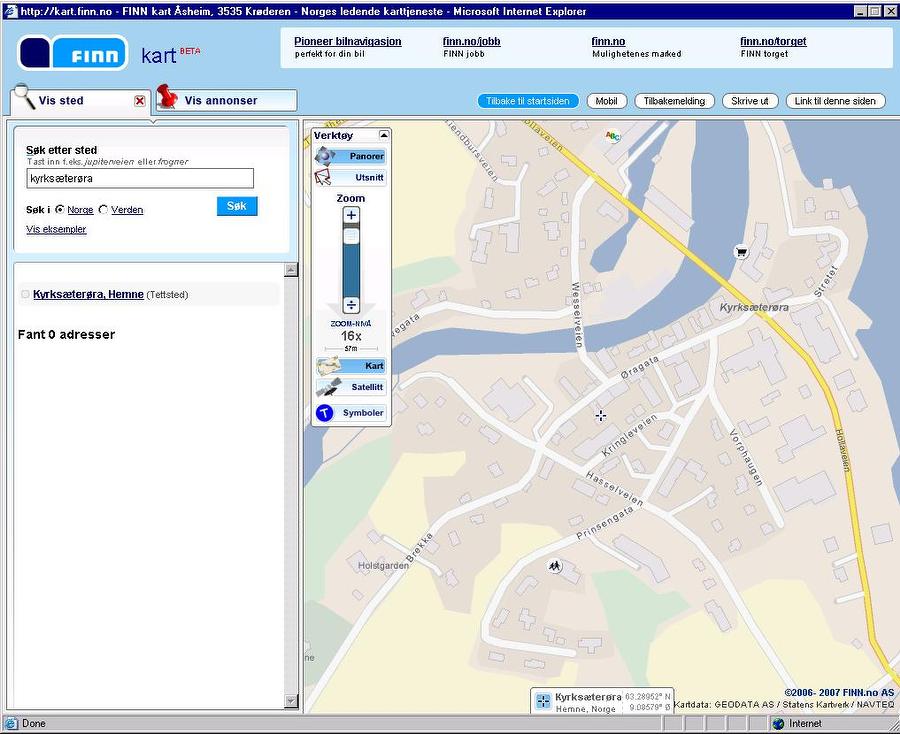Select the Verden radio button
Image resolution: width=900 pixels, height=734 pixels.
click(104, 210)
